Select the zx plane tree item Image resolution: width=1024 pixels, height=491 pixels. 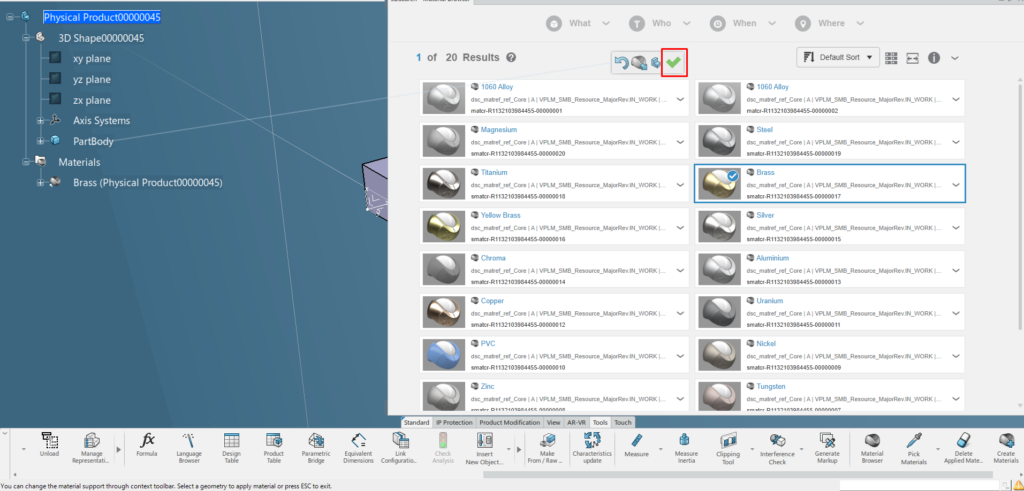pyautogui.click(x=91, y=100)
